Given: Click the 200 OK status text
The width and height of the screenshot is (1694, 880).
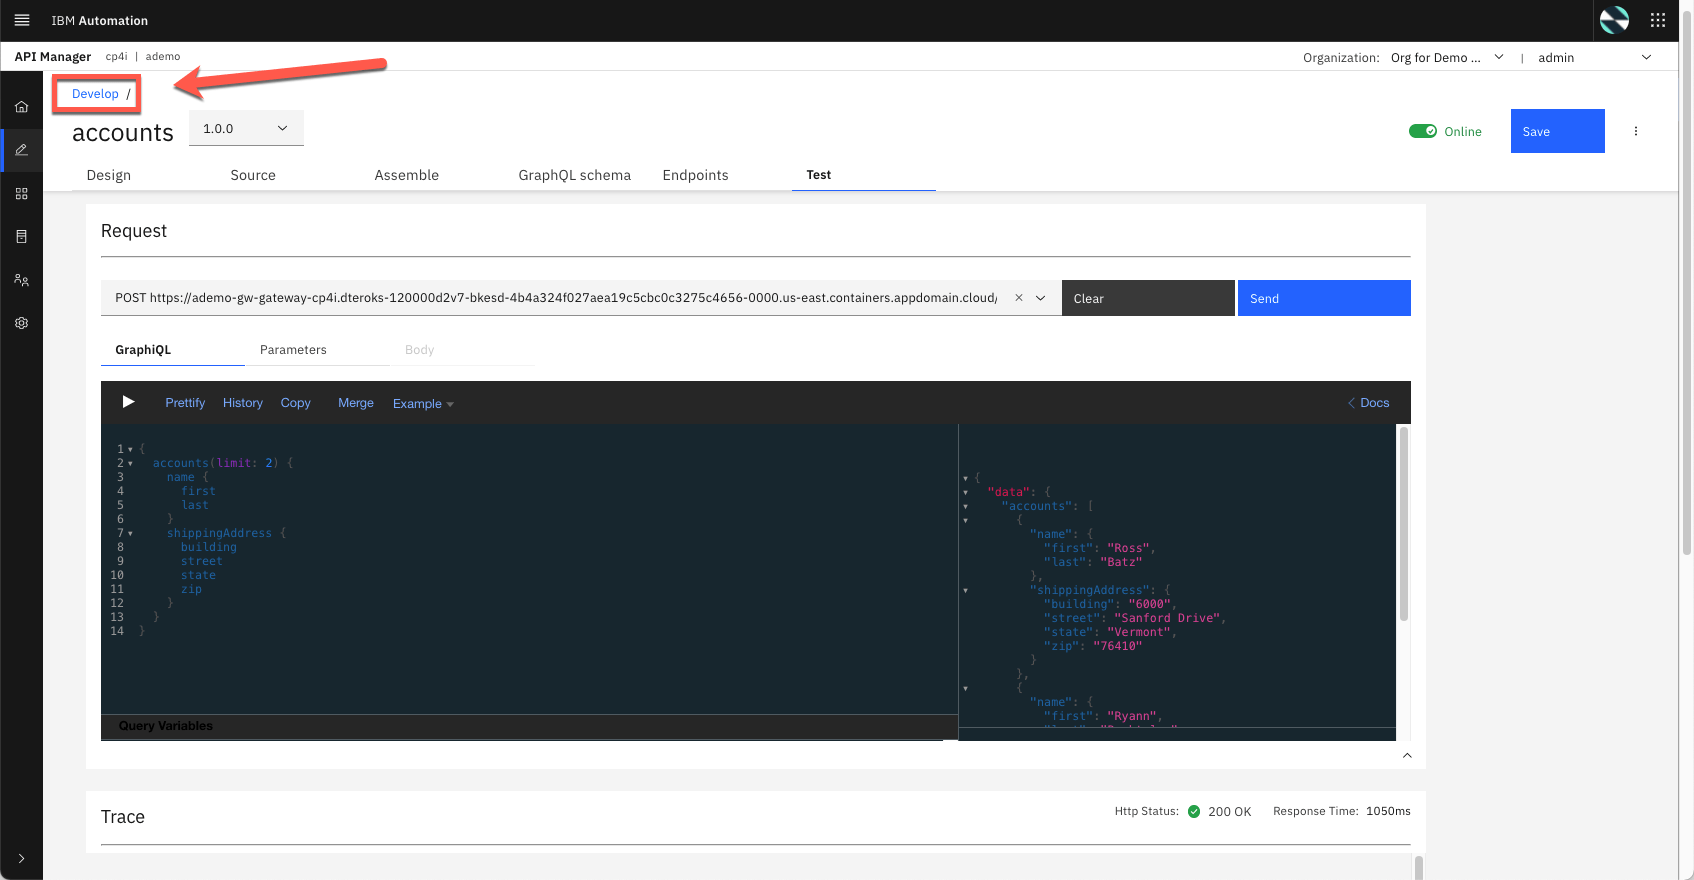Looking at the screenshot, I should click(x=1230, y=812).
